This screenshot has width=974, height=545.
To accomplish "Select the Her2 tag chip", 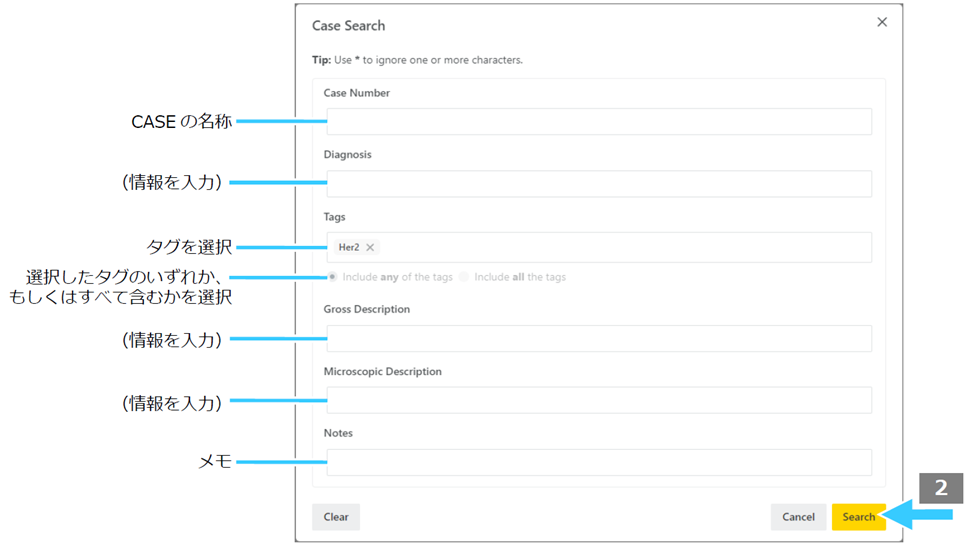I will click(x=357, y=247).
